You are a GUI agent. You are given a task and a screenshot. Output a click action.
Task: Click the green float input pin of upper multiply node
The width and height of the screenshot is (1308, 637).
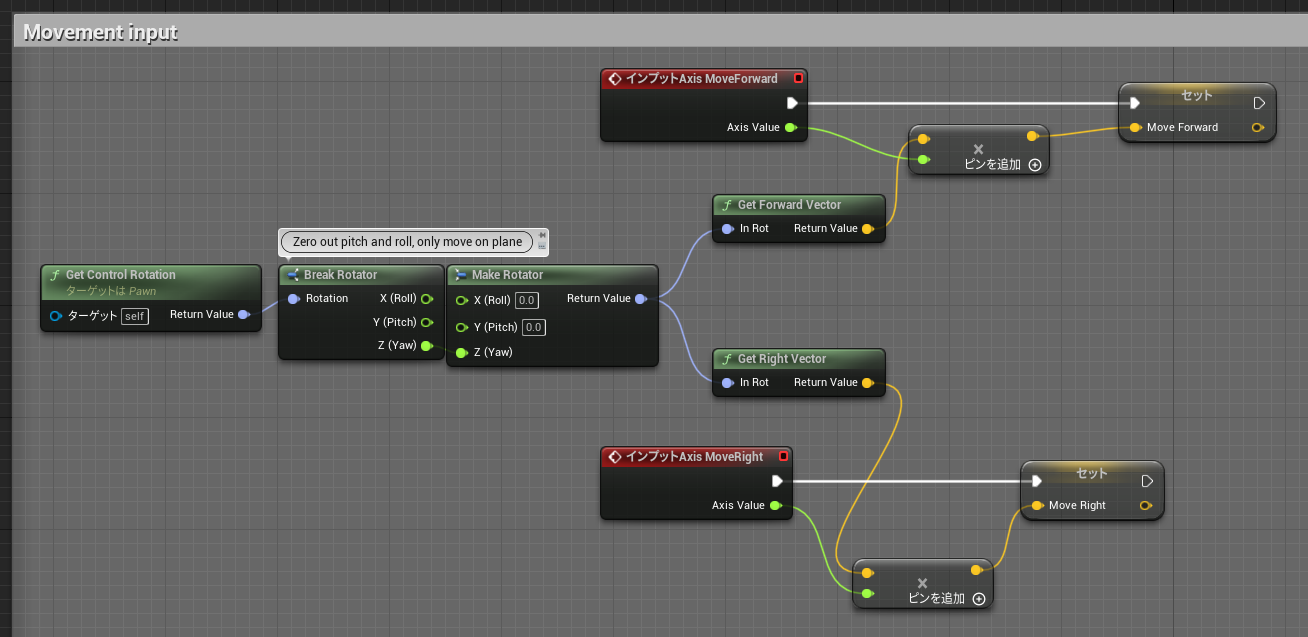coord(923,159)
